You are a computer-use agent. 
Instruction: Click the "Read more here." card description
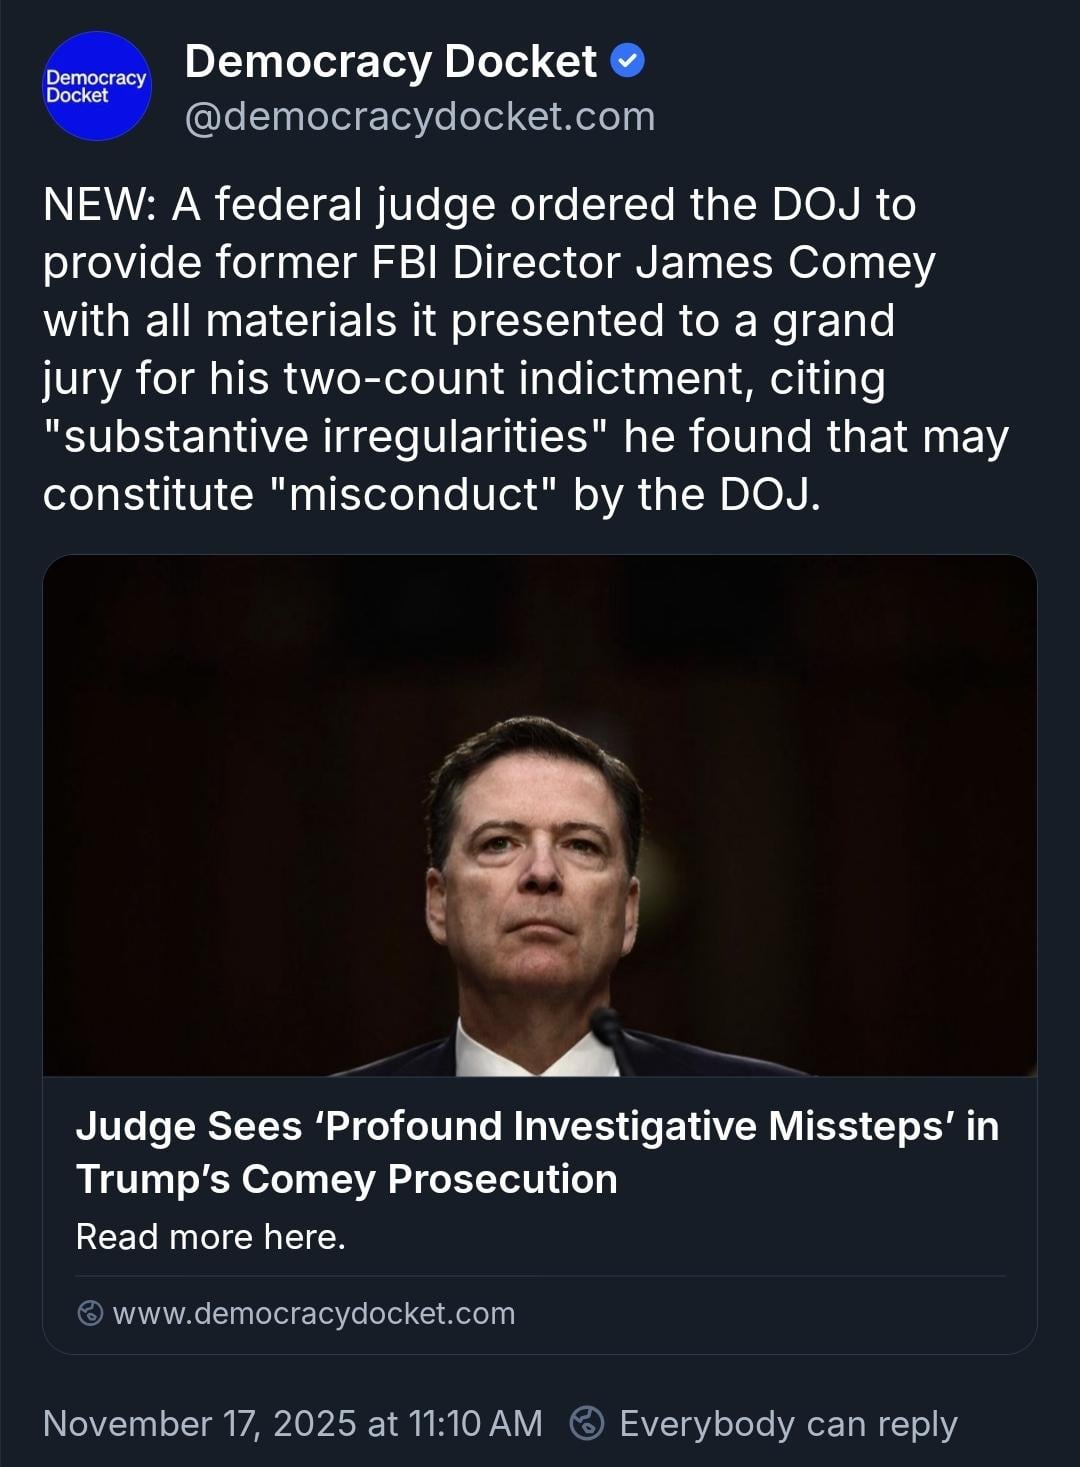[x=211, y=1237]
